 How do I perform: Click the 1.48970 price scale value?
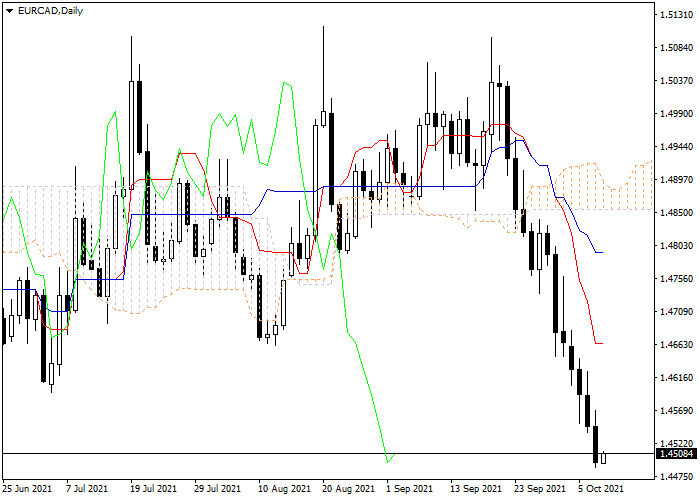tap(676, 180)
